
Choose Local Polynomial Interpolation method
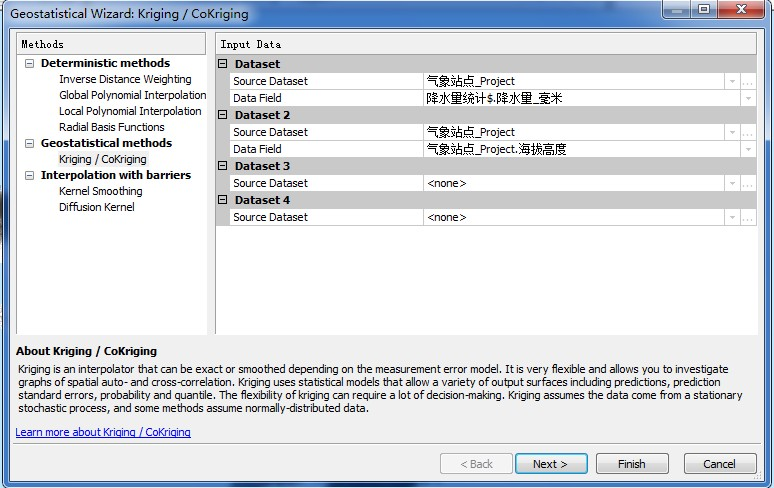point(130,112)
